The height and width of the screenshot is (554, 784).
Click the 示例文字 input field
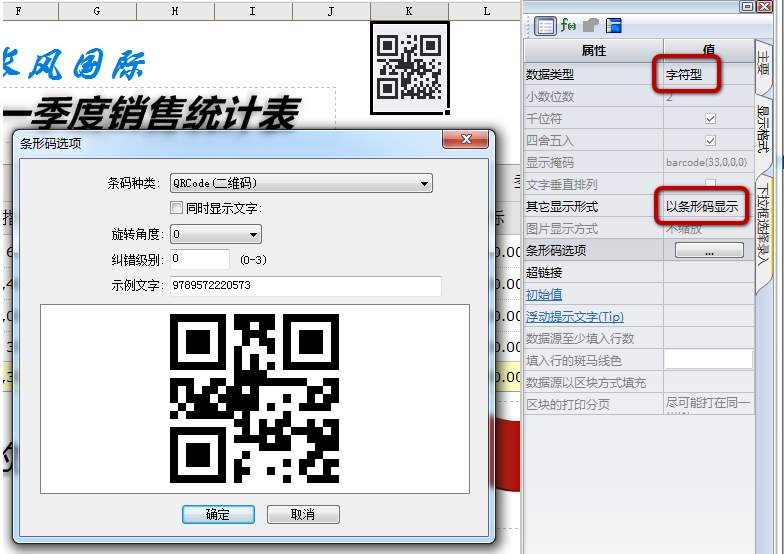306,286
